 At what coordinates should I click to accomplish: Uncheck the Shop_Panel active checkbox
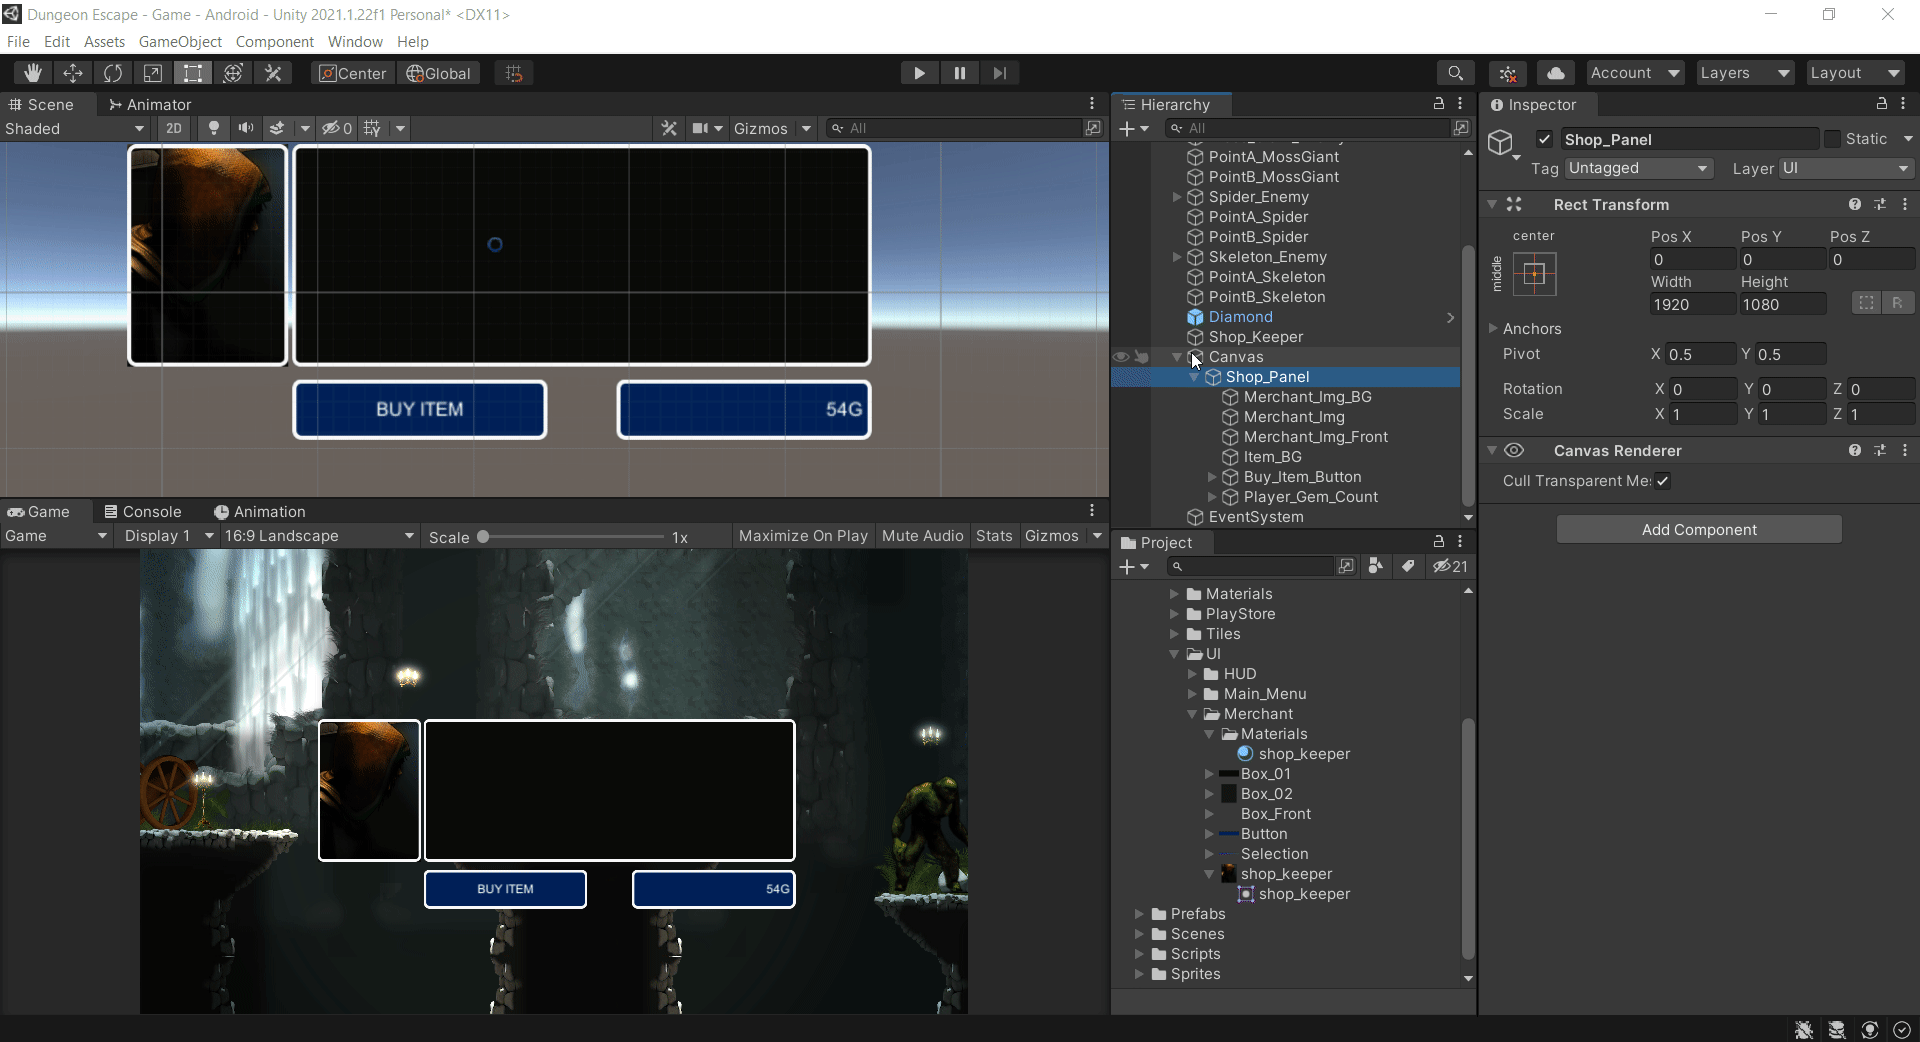pyautogui.click(x=1545, y=139)
